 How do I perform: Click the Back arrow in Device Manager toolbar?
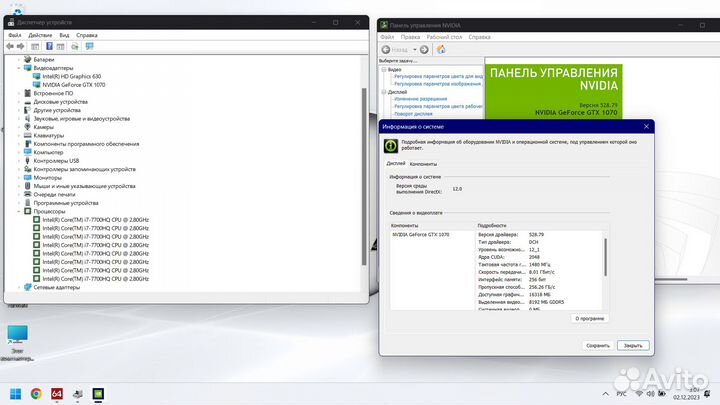pos(10,46)
